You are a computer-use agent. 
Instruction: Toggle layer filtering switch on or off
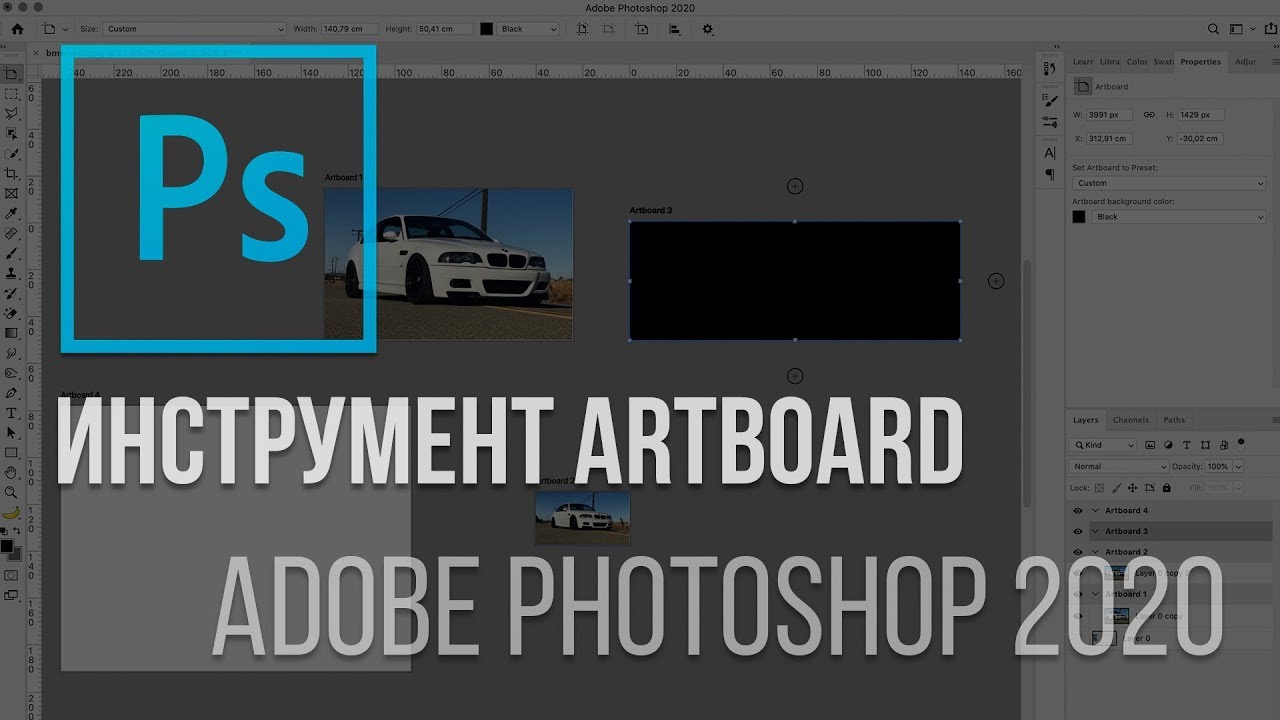tap(1241, 442)
